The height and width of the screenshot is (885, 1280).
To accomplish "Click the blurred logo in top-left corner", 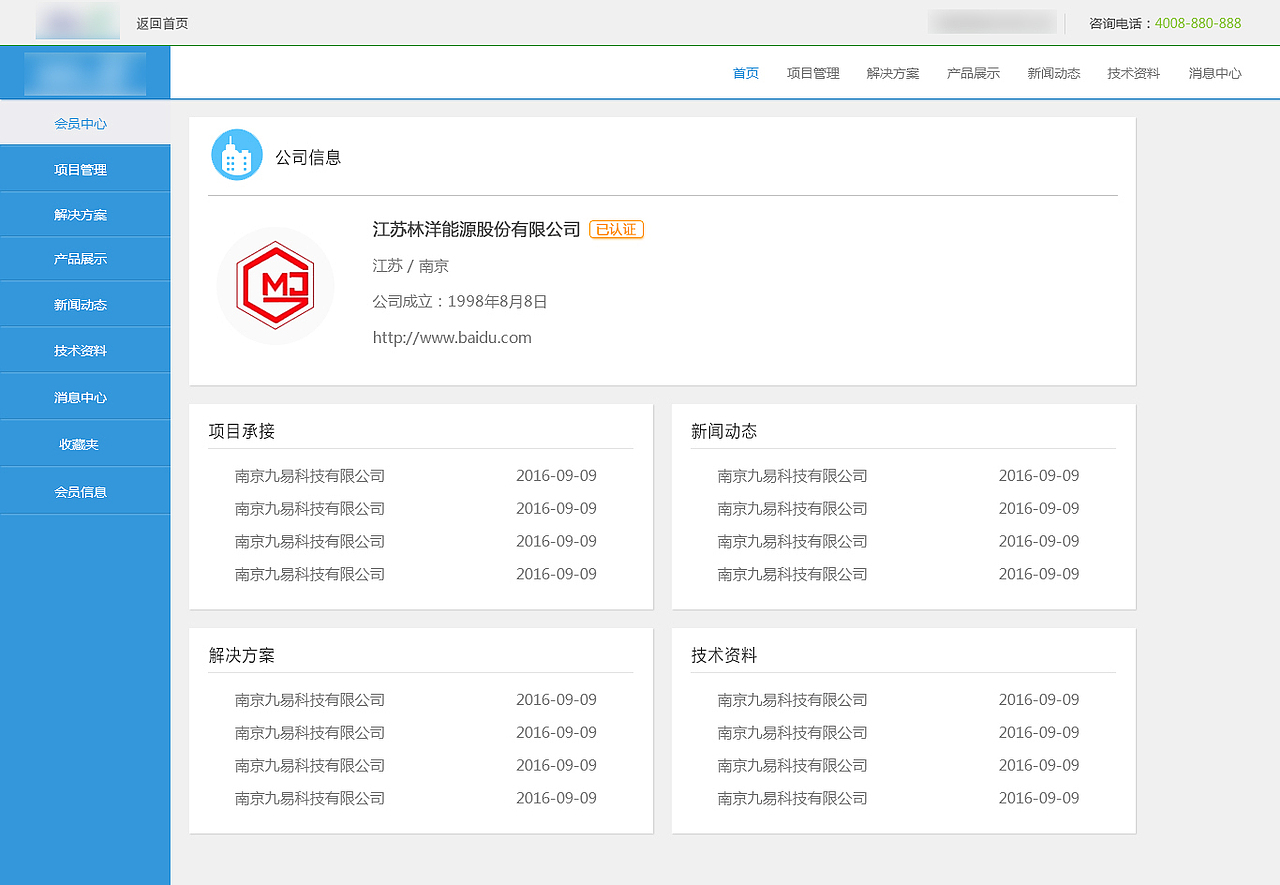I will tap(77, 21).
